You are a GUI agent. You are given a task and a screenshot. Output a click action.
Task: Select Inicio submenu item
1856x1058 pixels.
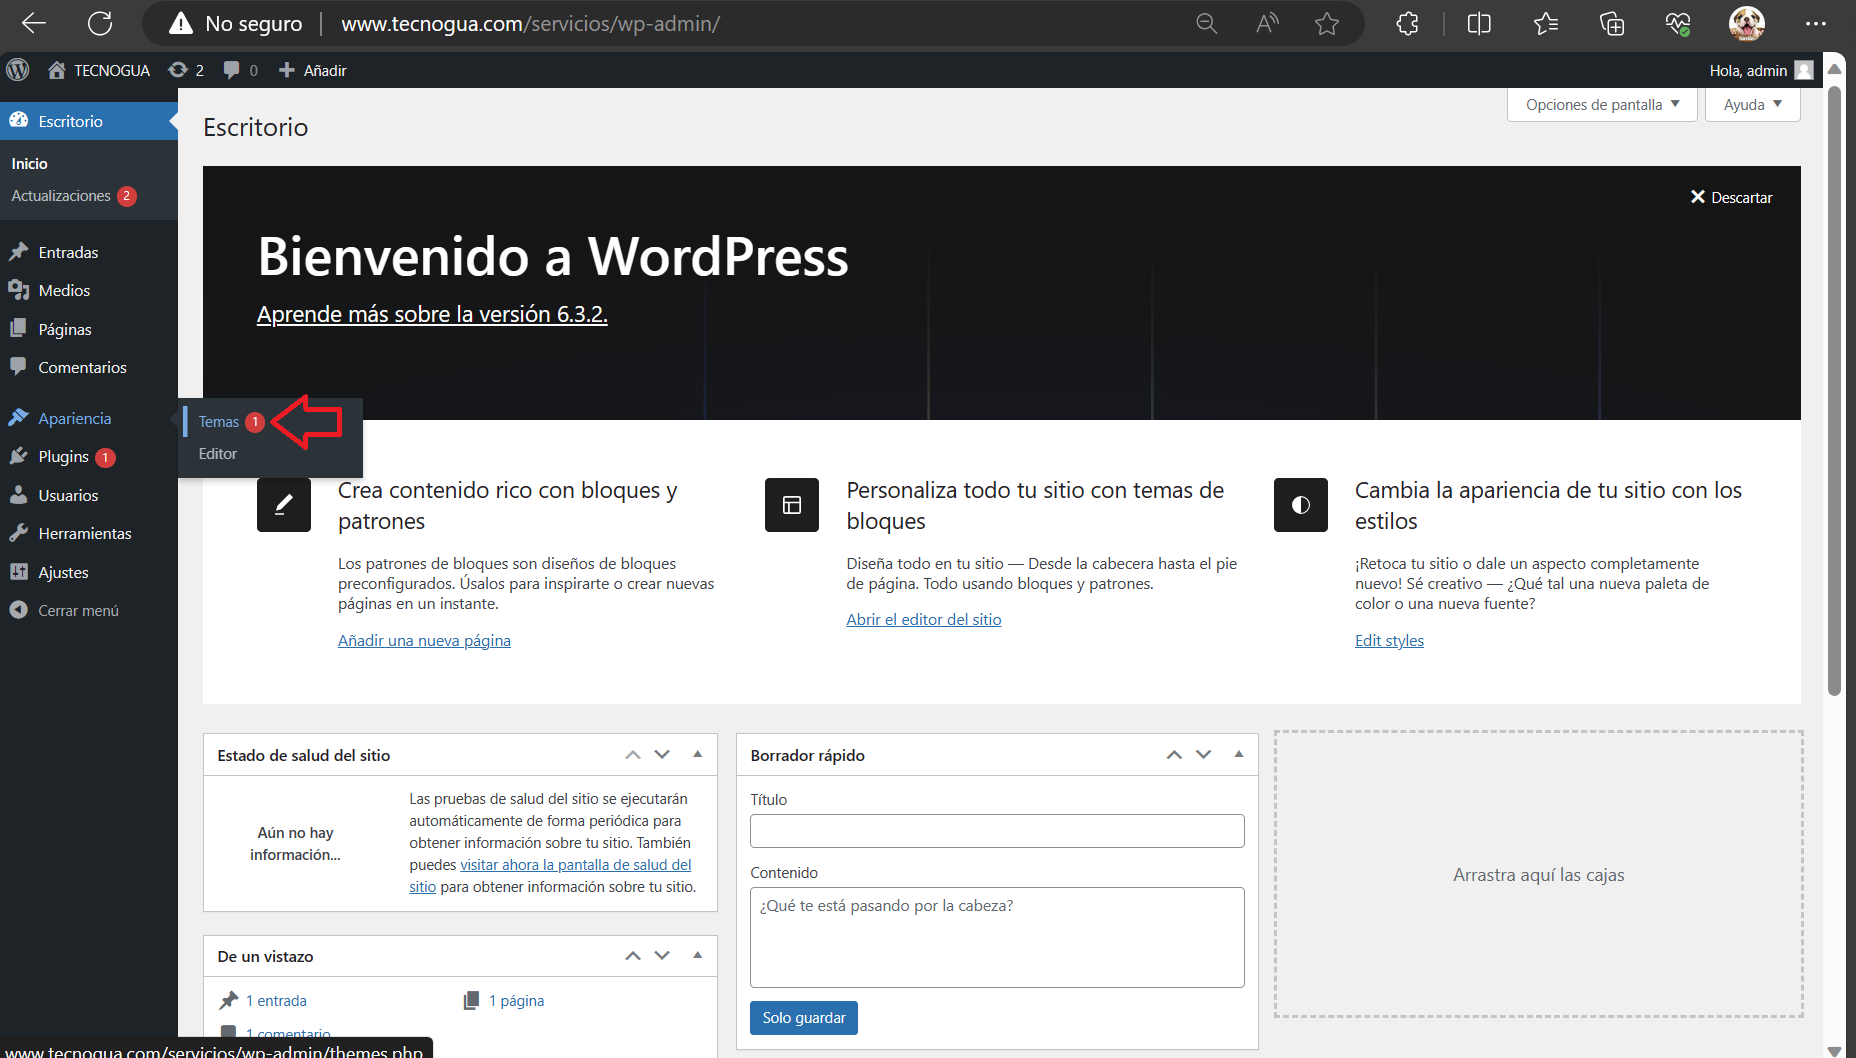click(29, 163)
